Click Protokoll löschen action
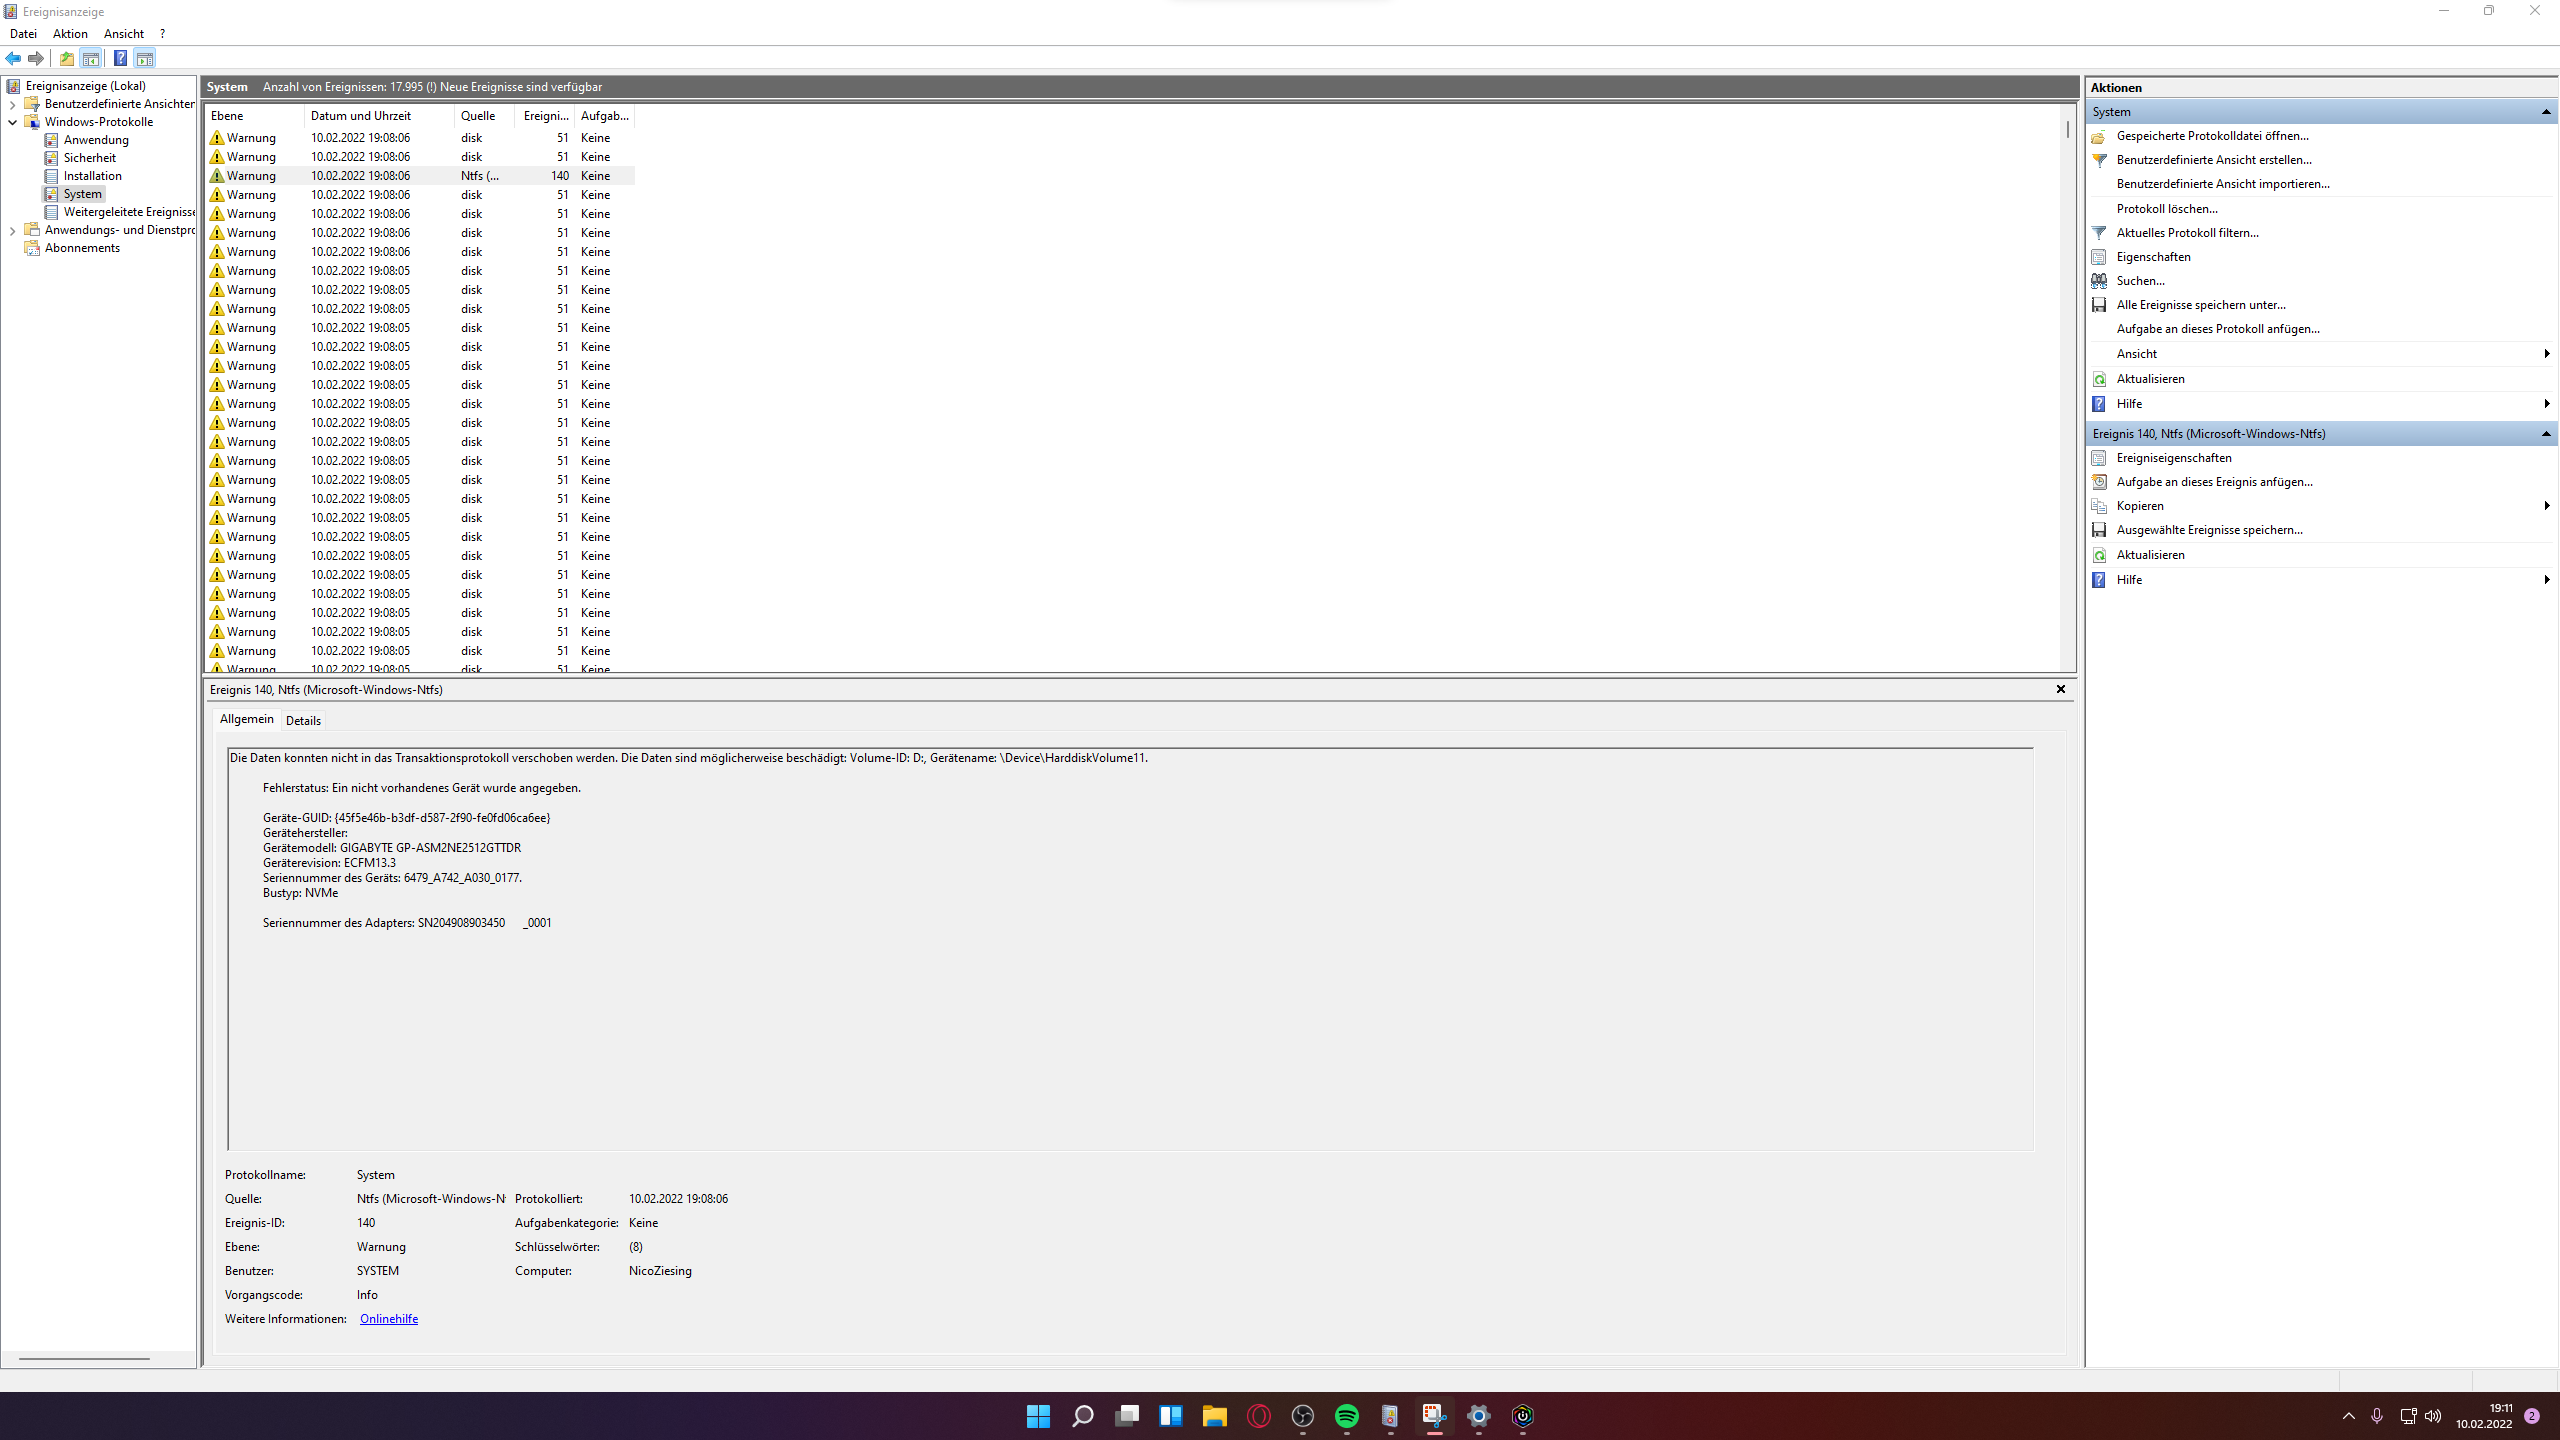Image resolution: width=2560 pixels, height=1440 pixels. click(2166, 209)
